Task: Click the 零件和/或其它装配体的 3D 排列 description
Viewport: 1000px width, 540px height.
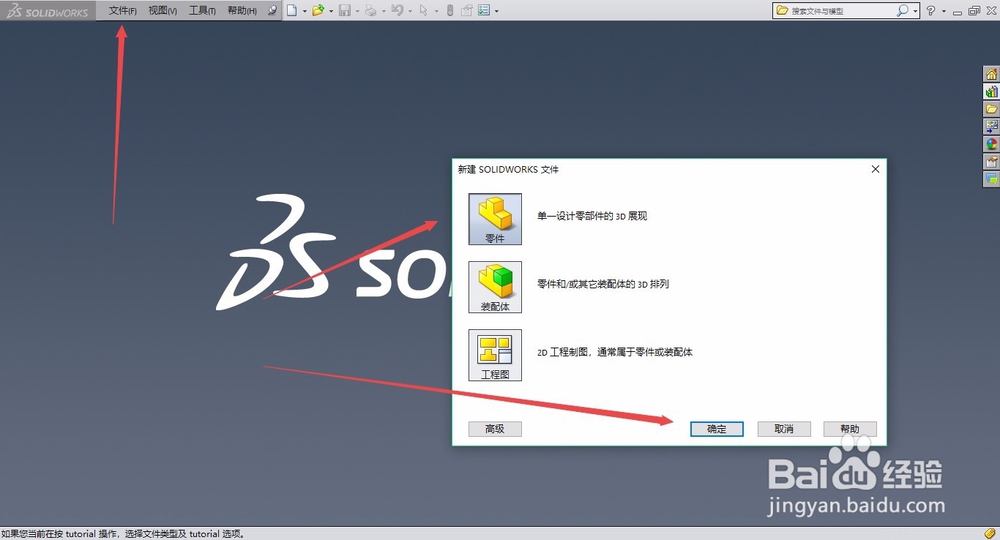Action: [603, 284]
